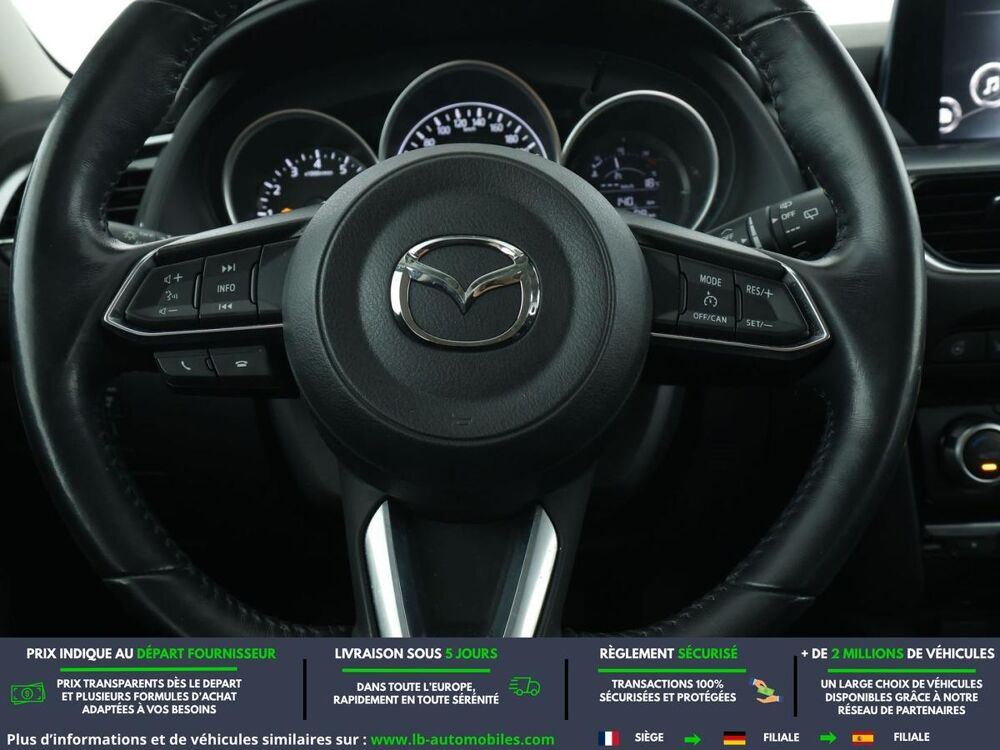Click 'RÈGLEMENT SÉCURISÉ' heading
The image size is (1000, 750).
[668, 654]
